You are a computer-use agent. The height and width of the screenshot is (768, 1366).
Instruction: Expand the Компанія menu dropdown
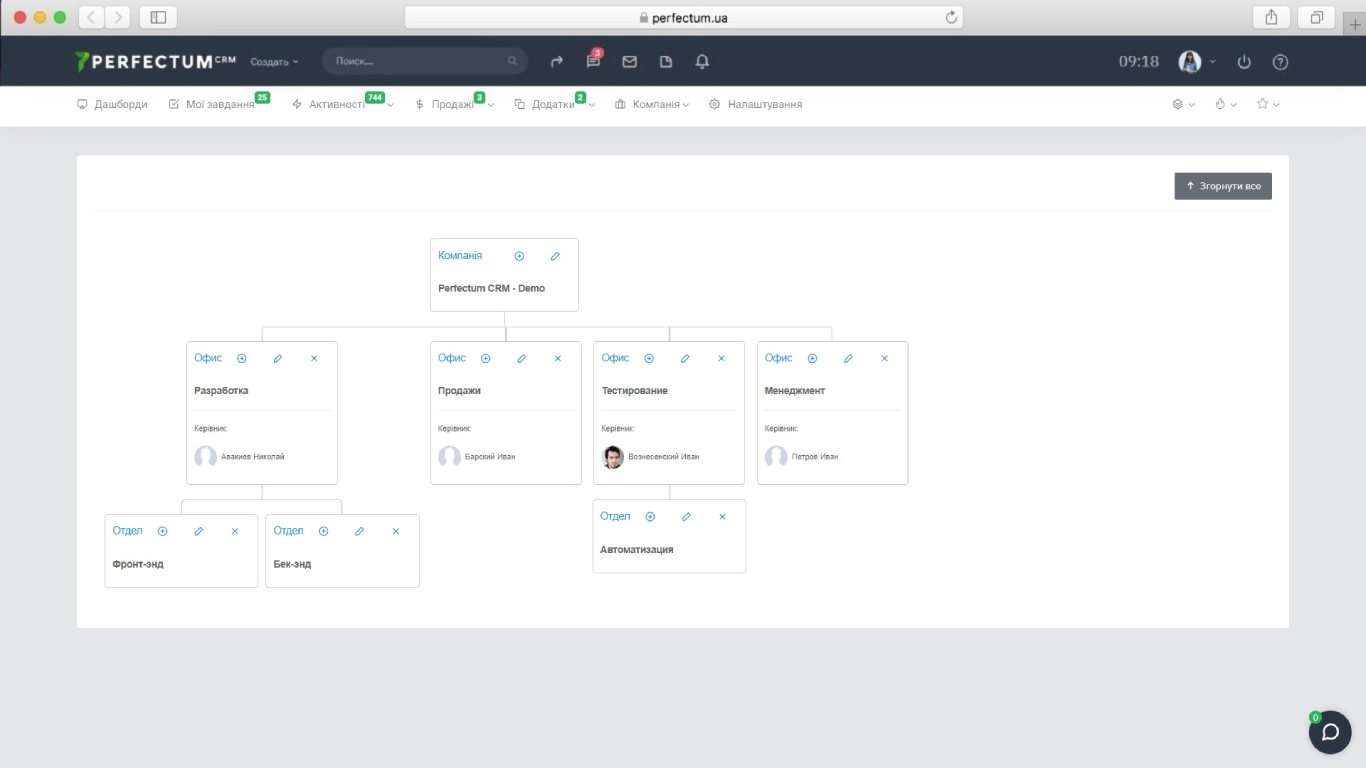651,104
